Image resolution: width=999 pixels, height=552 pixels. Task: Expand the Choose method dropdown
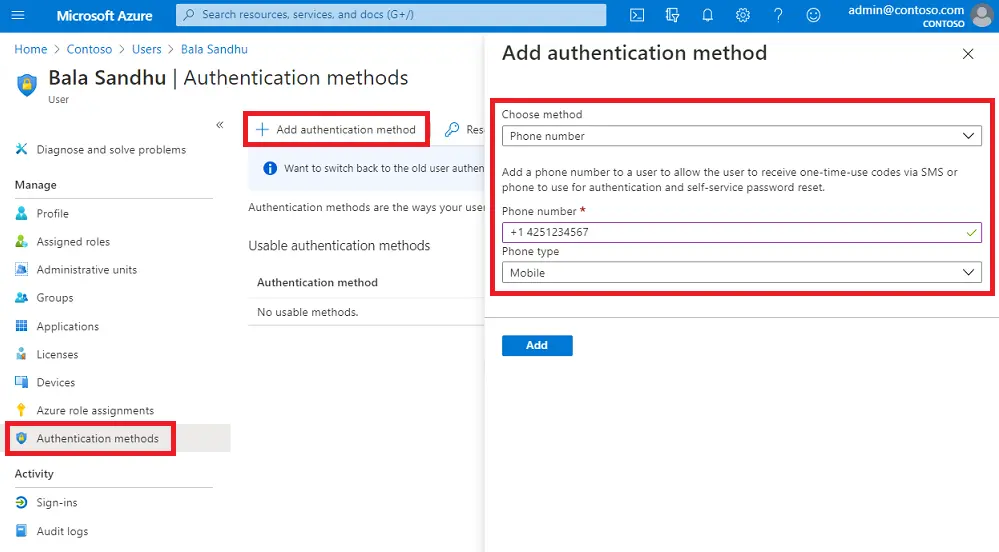[741, 136]
